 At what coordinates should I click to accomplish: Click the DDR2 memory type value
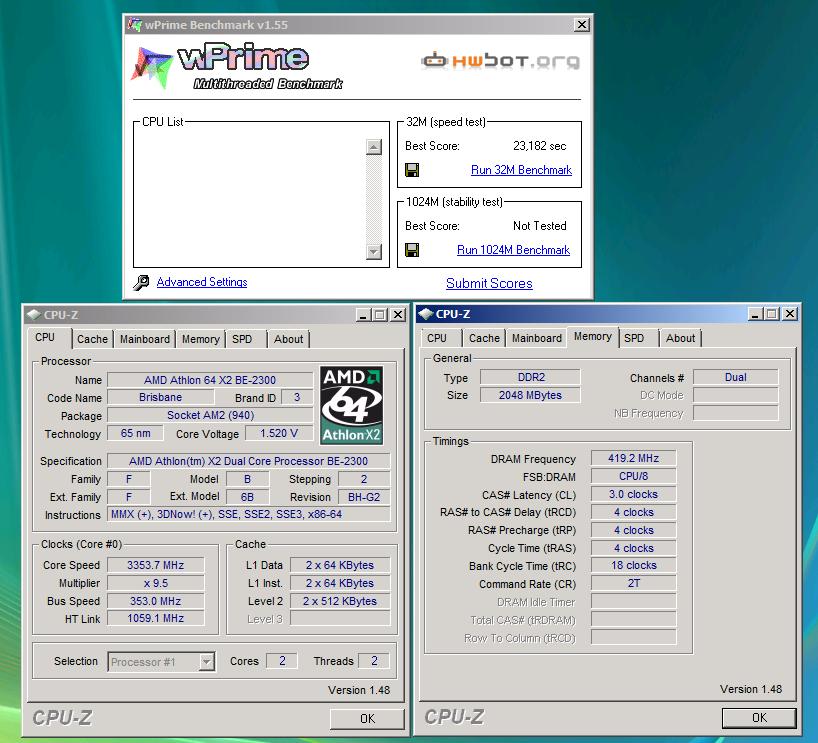(x=531, y=377)
